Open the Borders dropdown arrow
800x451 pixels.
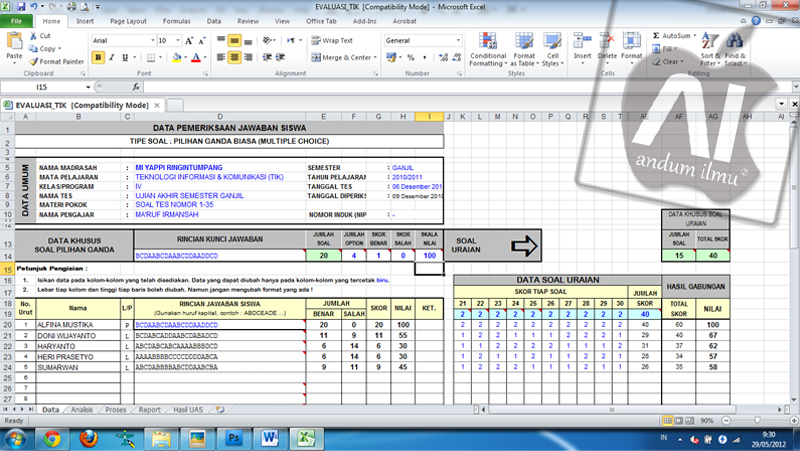pyautogui.click(x=161, y=57)
